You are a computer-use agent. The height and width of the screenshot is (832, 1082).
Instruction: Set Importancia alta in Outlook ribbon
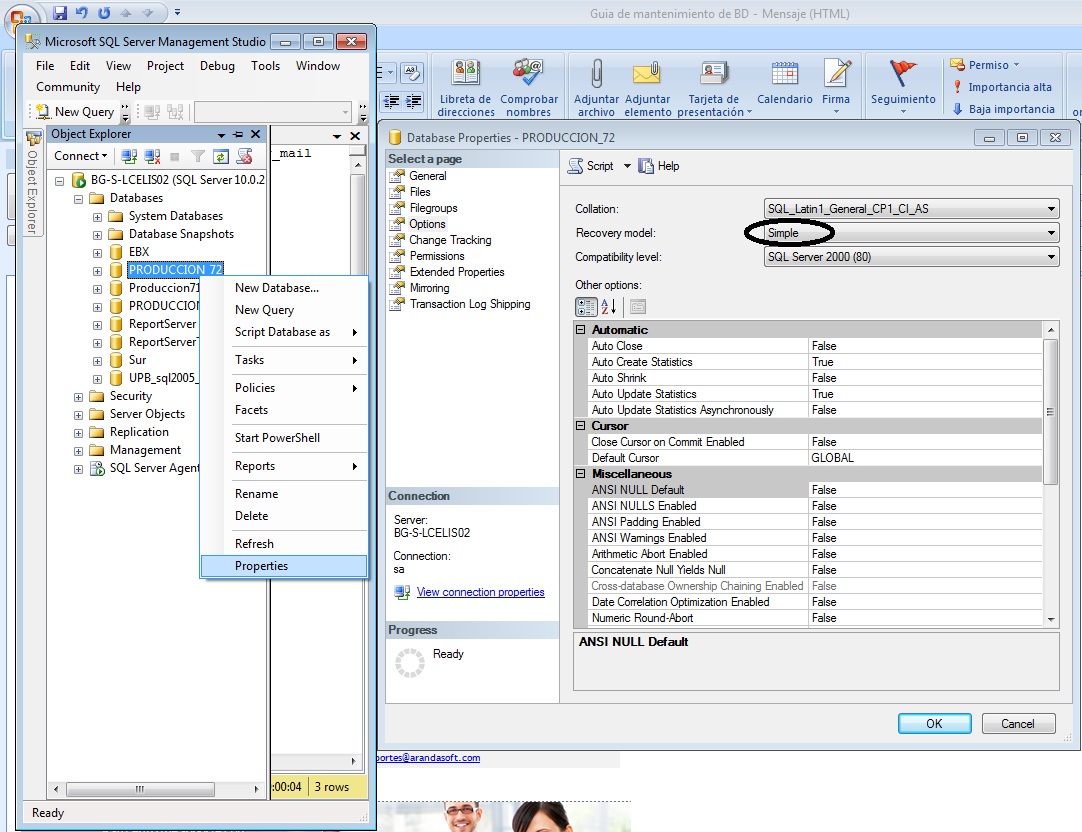[1003, 87]
